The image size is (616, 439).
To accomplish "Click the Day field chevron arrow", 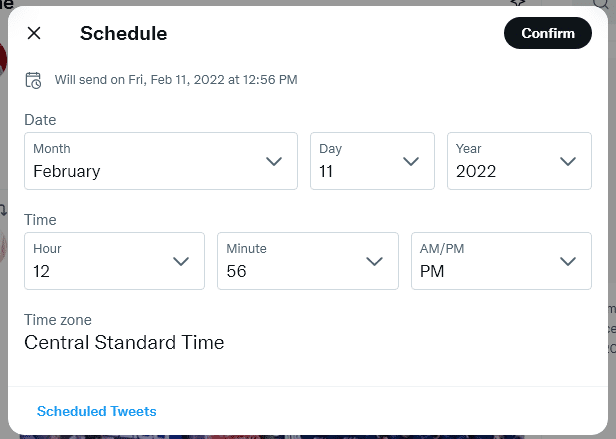I will 411,161.
